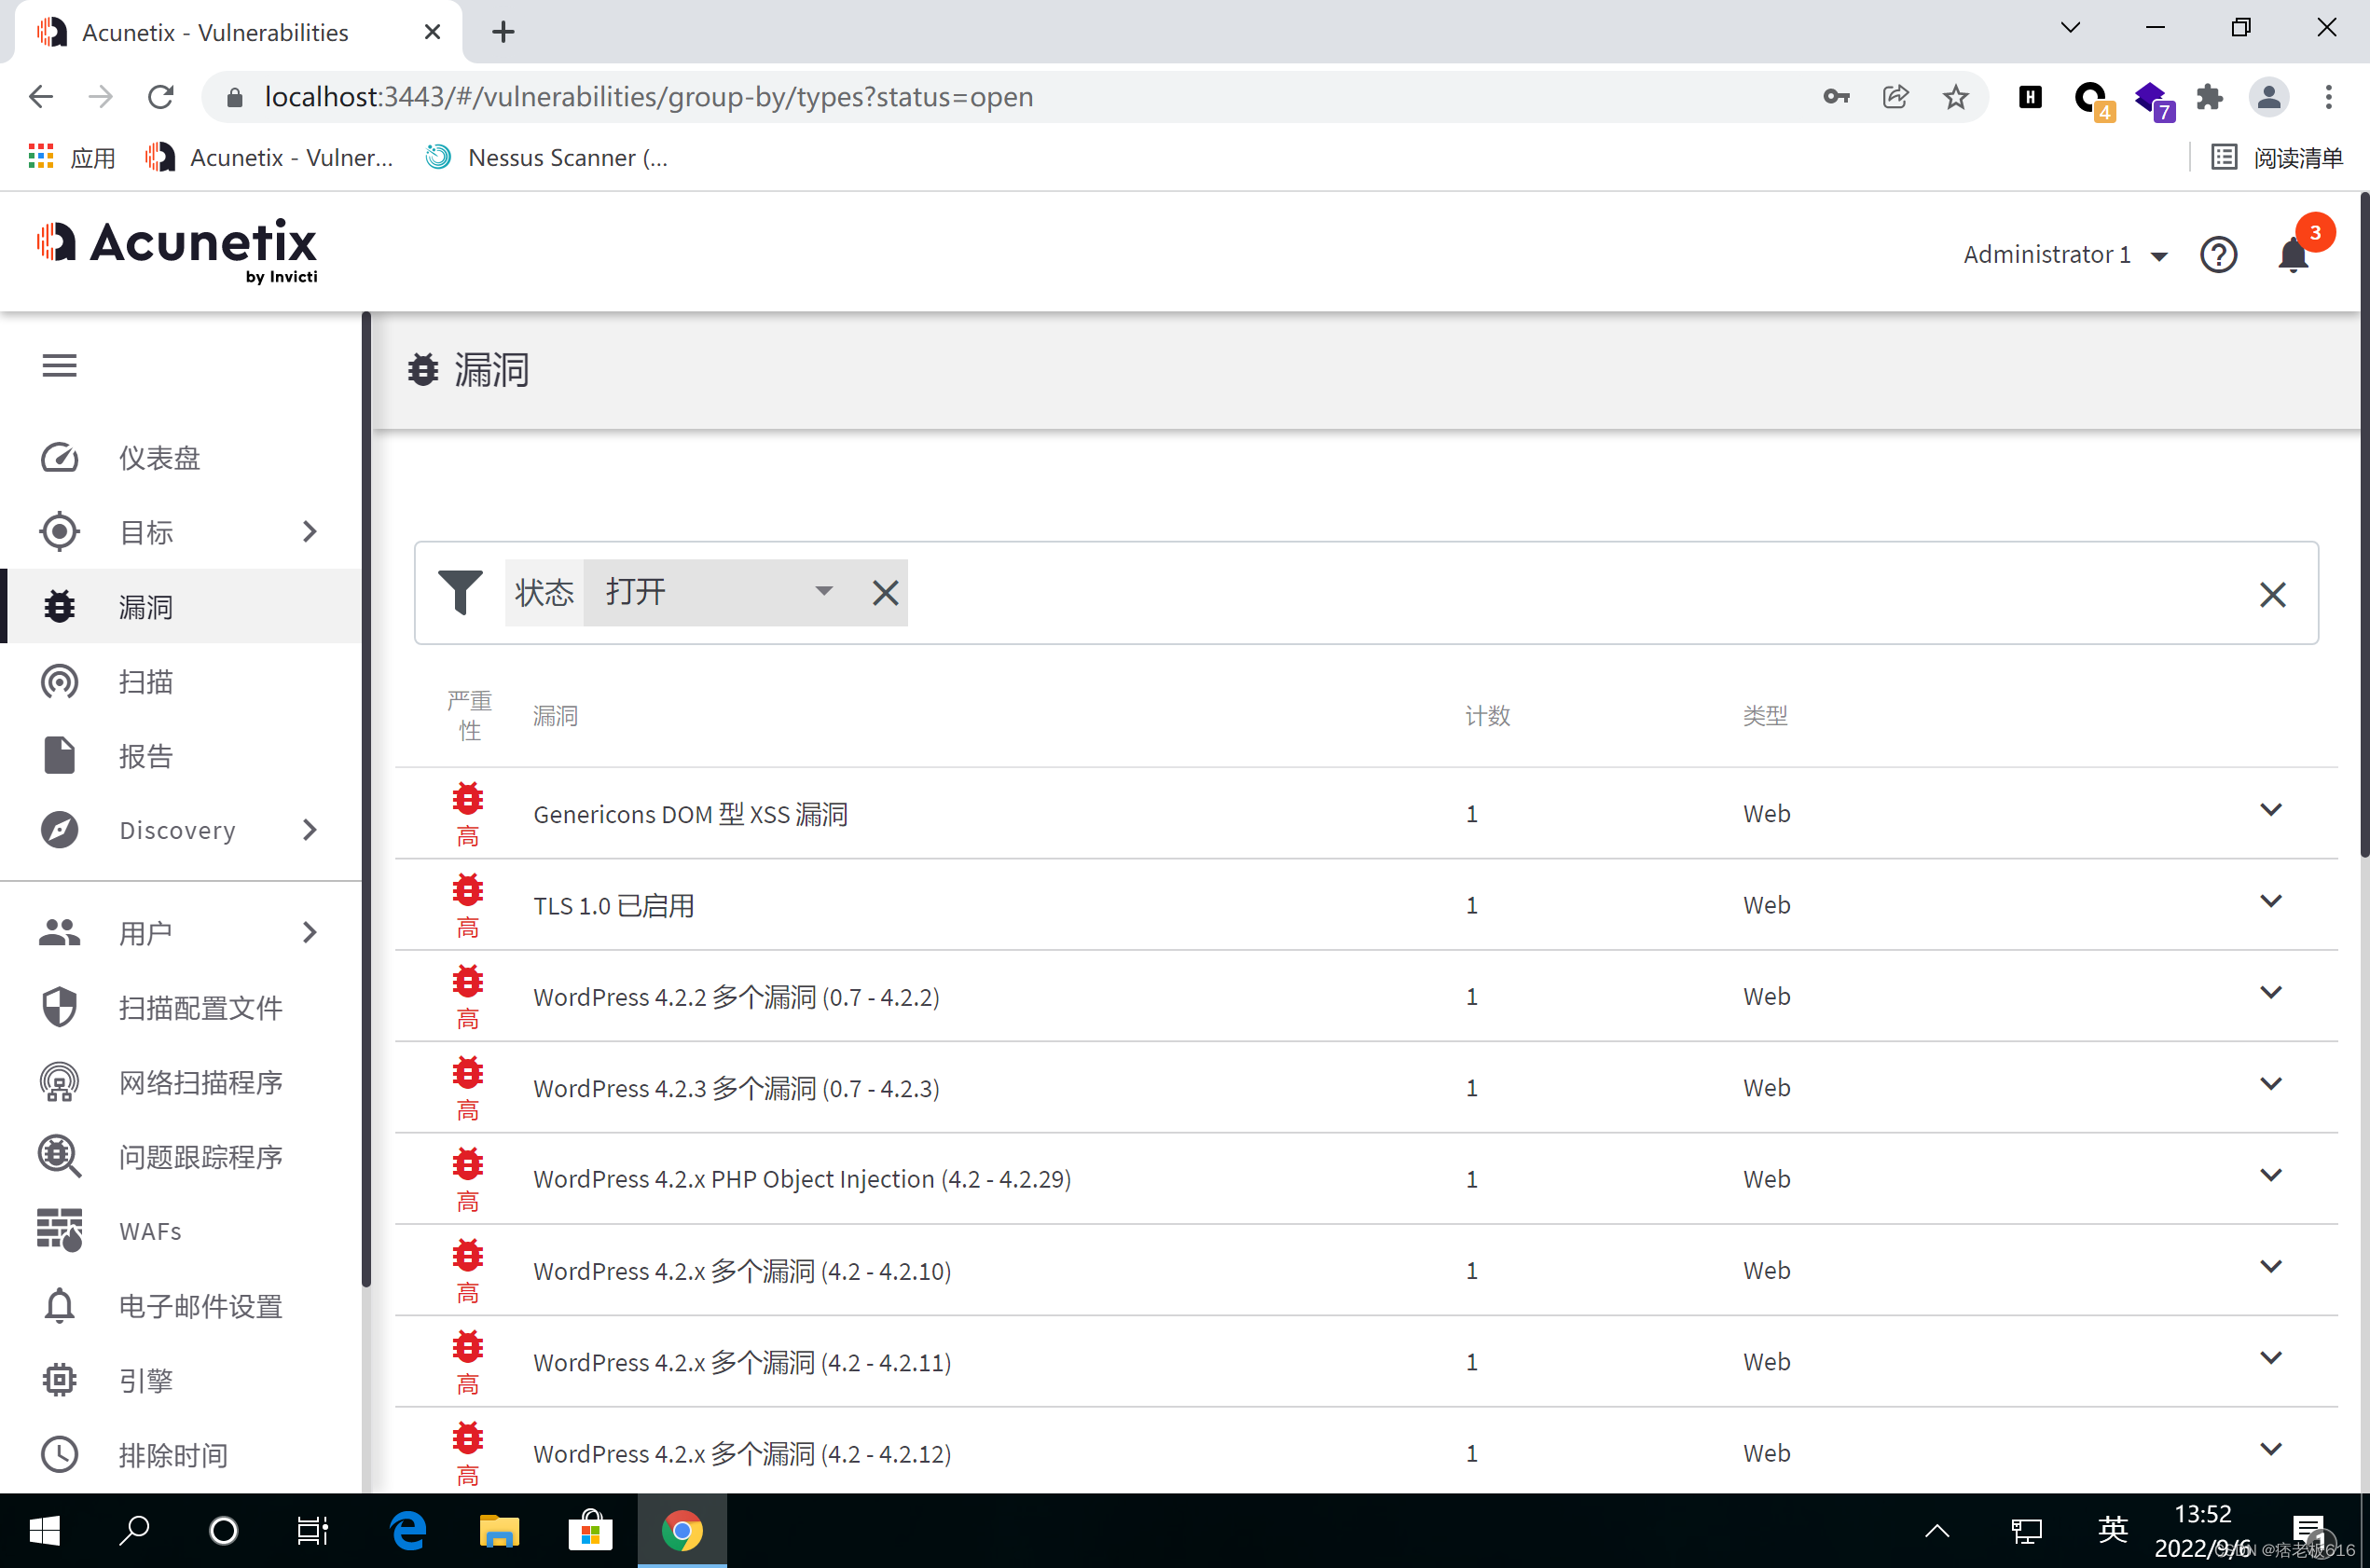2370x1568 pixels.
Task: Expand the 目标 submenu chevron
Action: click(310, 532)
